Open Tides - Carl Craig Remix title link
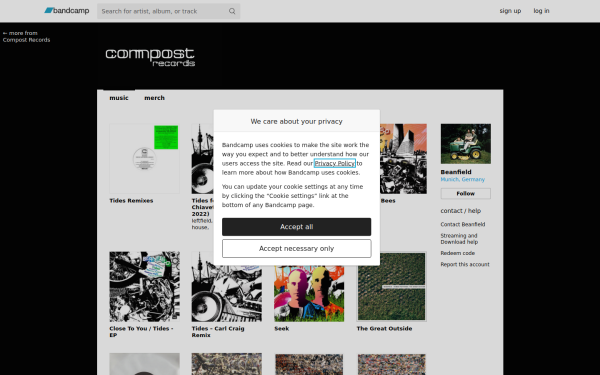 [218, 332]
